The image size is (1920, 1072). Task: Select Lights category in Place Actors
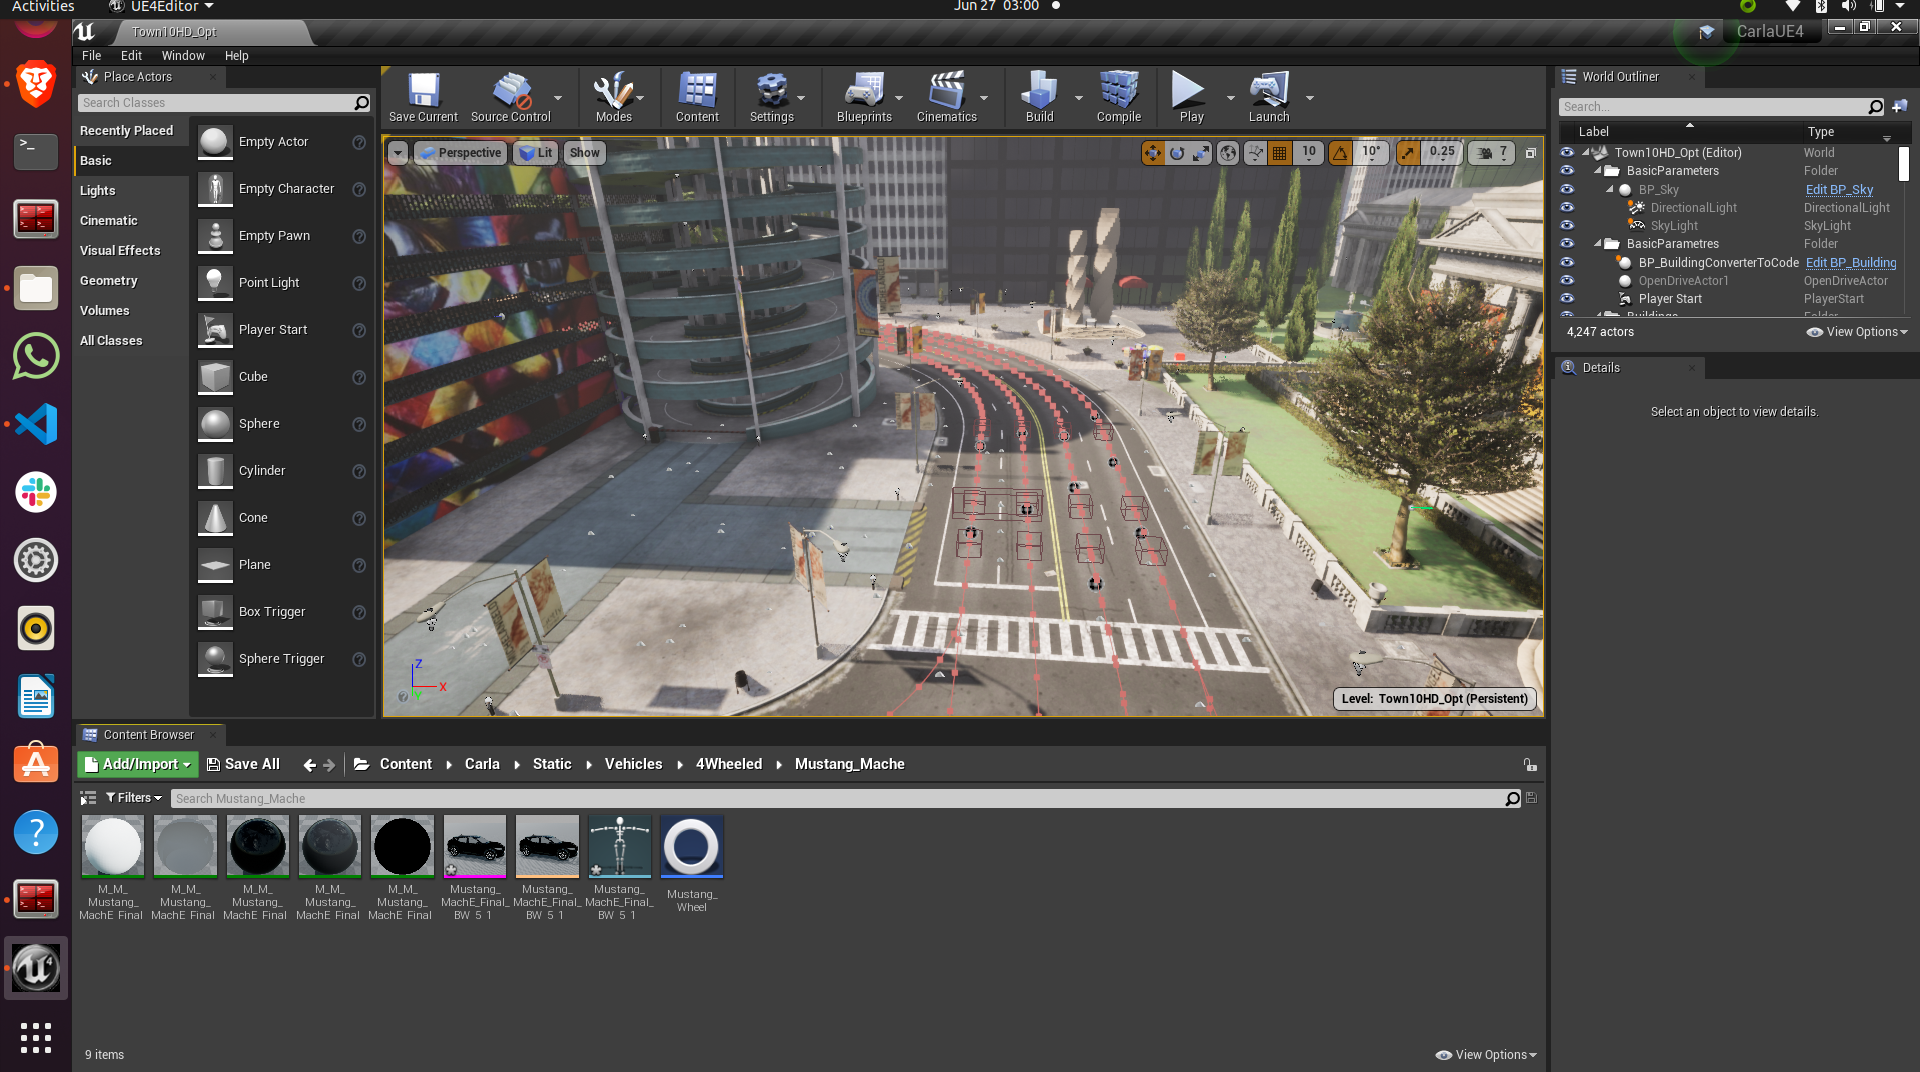[98, 190]
